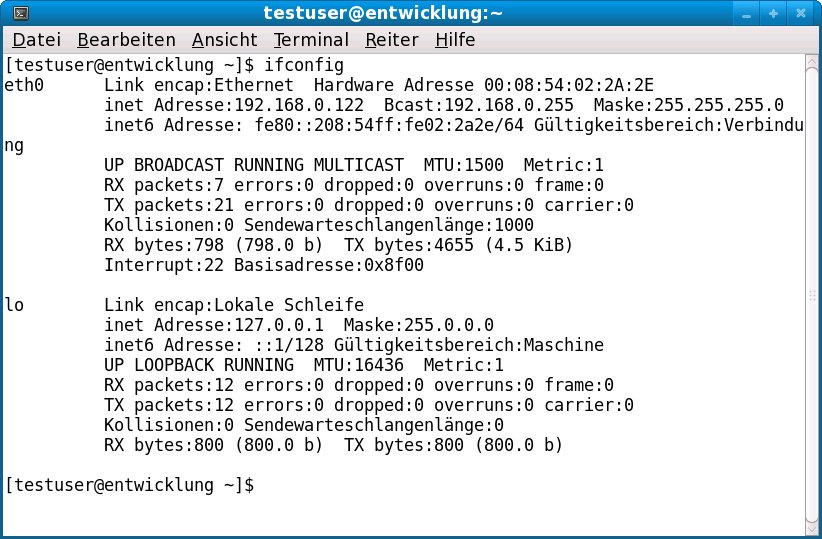Open the Bearbeiten menu

[x=126, y=41]
